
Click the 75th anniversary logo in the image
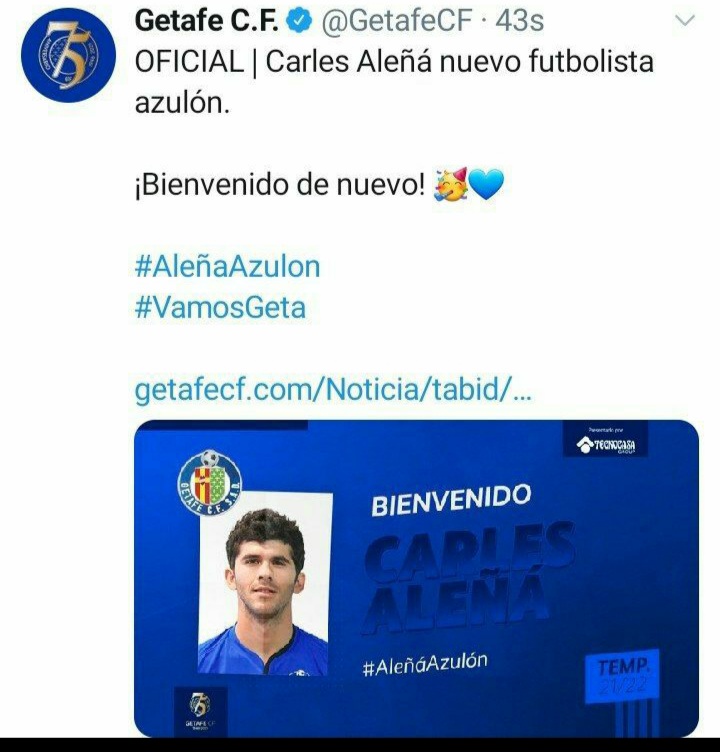(201, 709)
